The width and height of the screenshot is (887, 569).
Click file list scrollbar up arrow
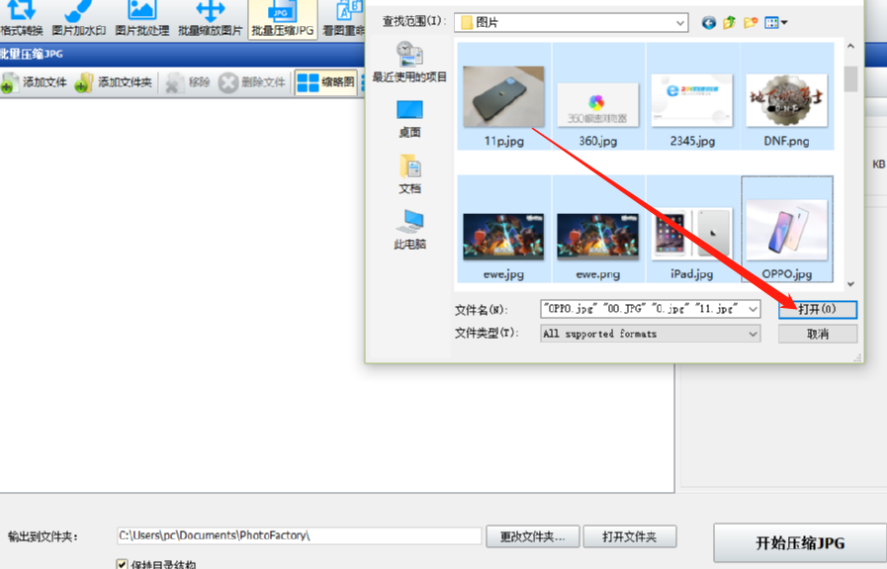[x=850, y=47]
